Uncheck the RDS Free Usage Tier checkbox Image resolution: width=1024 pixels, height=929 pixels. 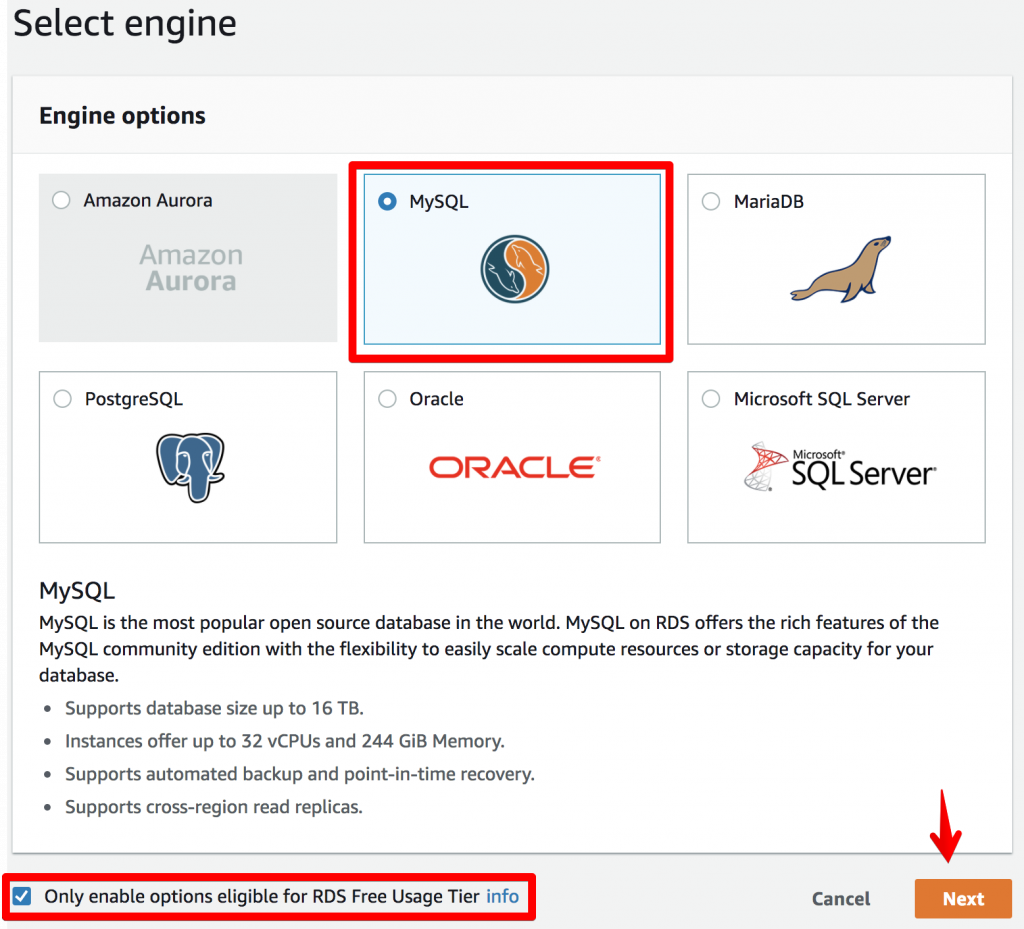point(22,896)
